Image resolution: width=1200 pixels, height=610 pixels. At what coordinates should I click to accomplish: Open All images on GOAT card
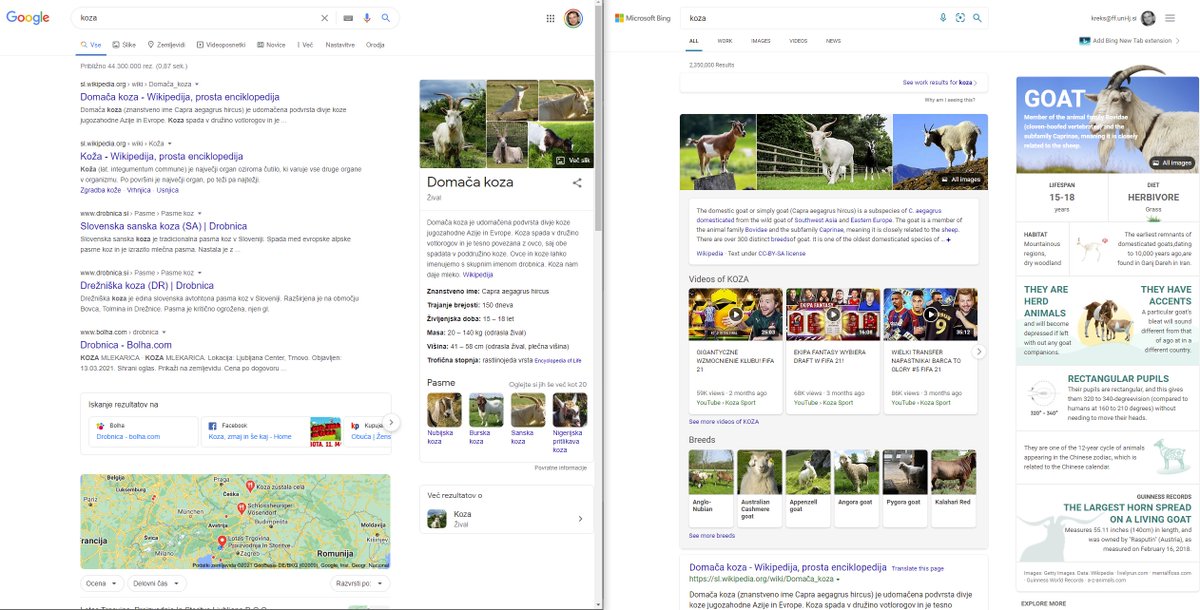tap(1170, 162)
